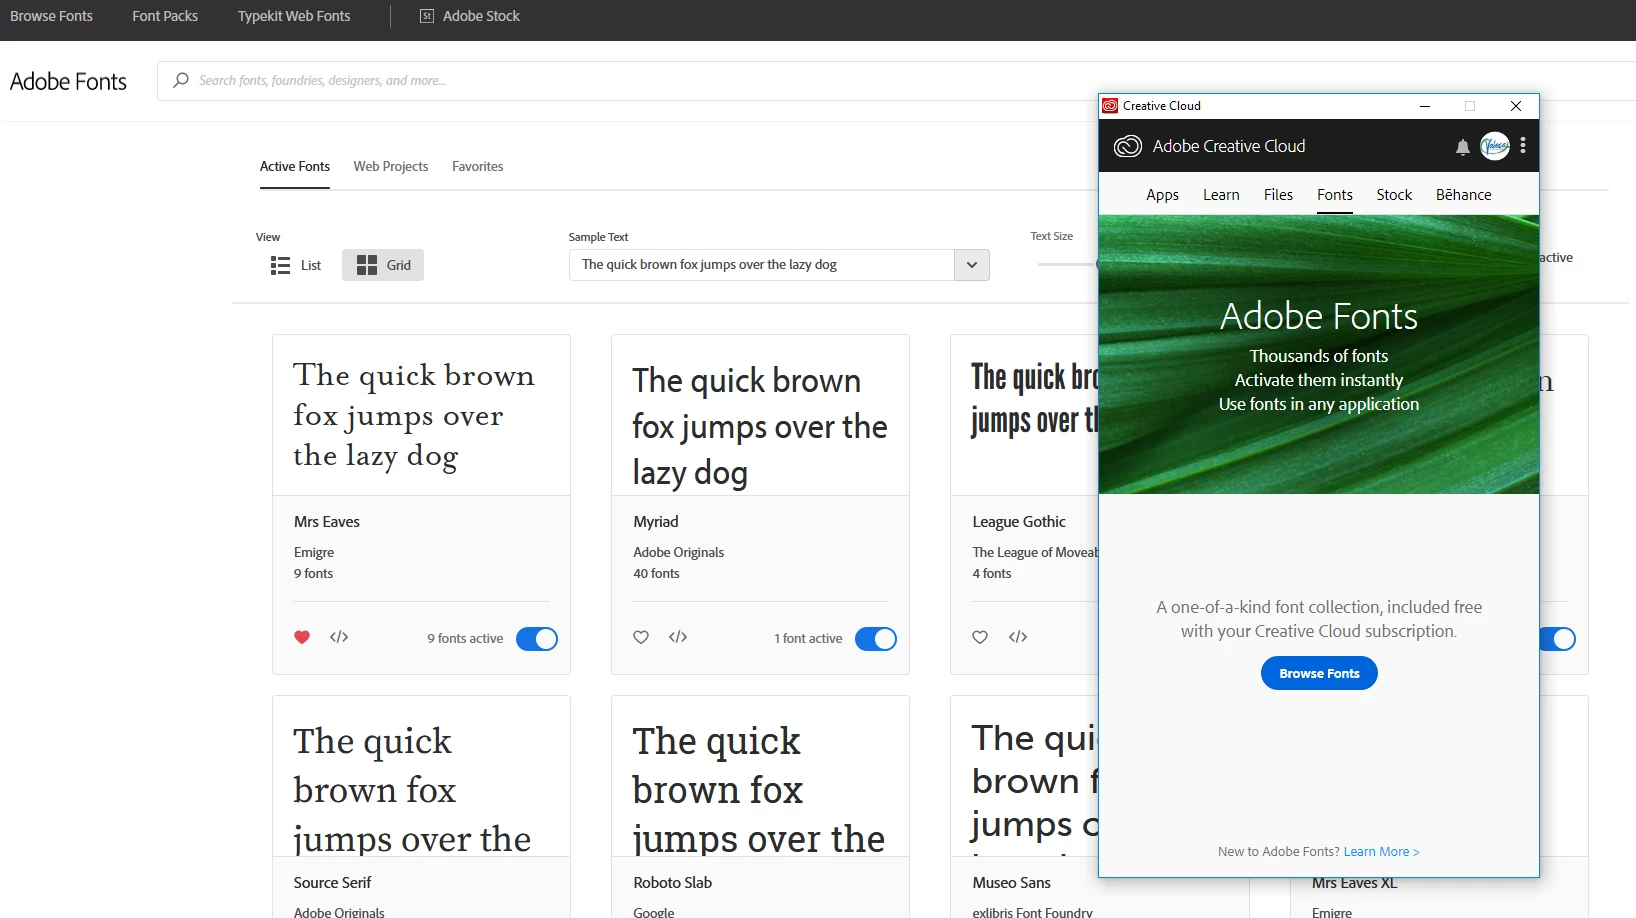The width and height of the screenshot is (1636, 918).
Task: Adjust the Text Size slider track
Action: click(1067, 264)
